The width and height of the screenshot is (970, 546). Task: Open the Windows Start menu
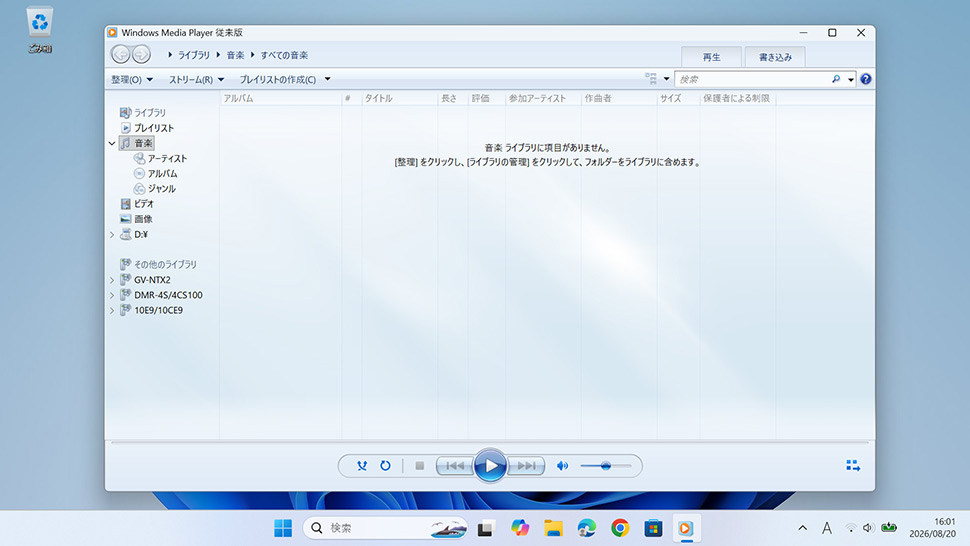283,528
